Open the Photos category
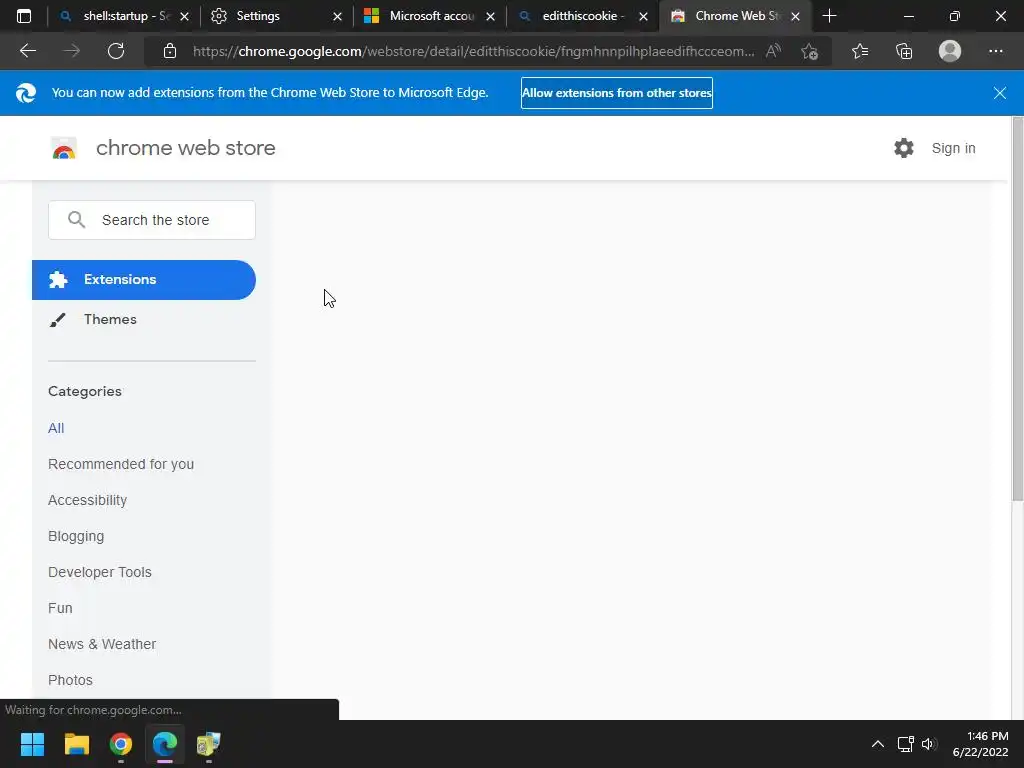This screenshot has width=1024, height=768. tap(71, 679)
